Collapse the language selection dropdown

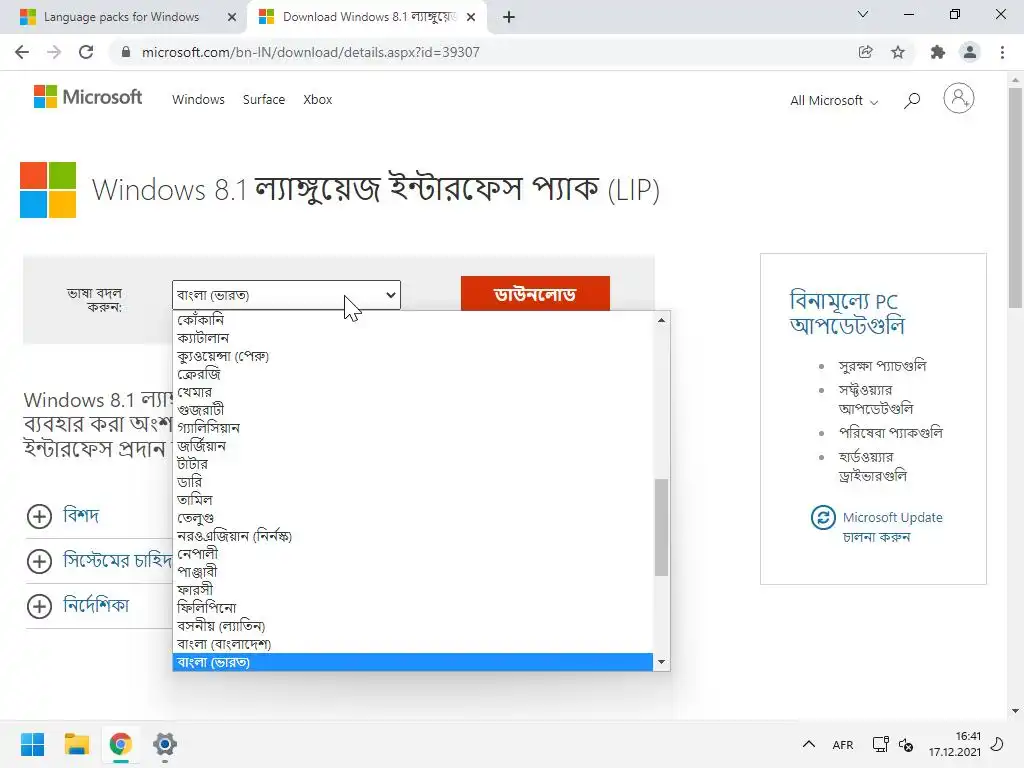(x=286, y=295)
